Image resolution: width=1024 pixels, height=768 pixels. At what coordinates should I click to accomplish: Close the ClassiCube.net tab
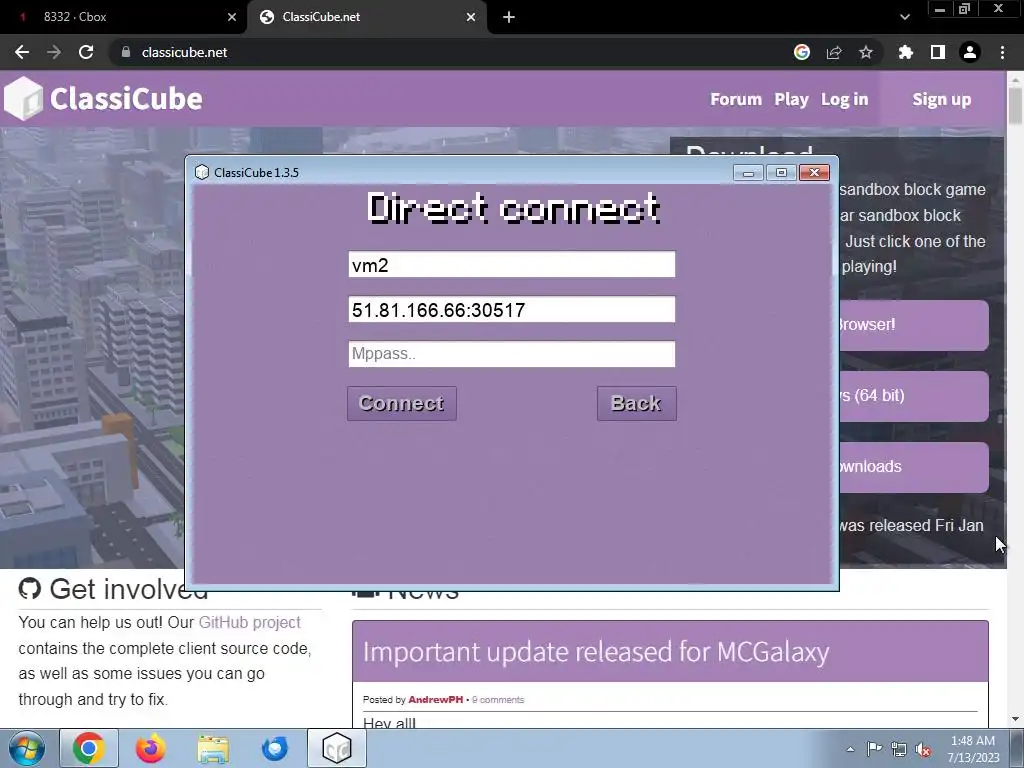tap(471, 17)
